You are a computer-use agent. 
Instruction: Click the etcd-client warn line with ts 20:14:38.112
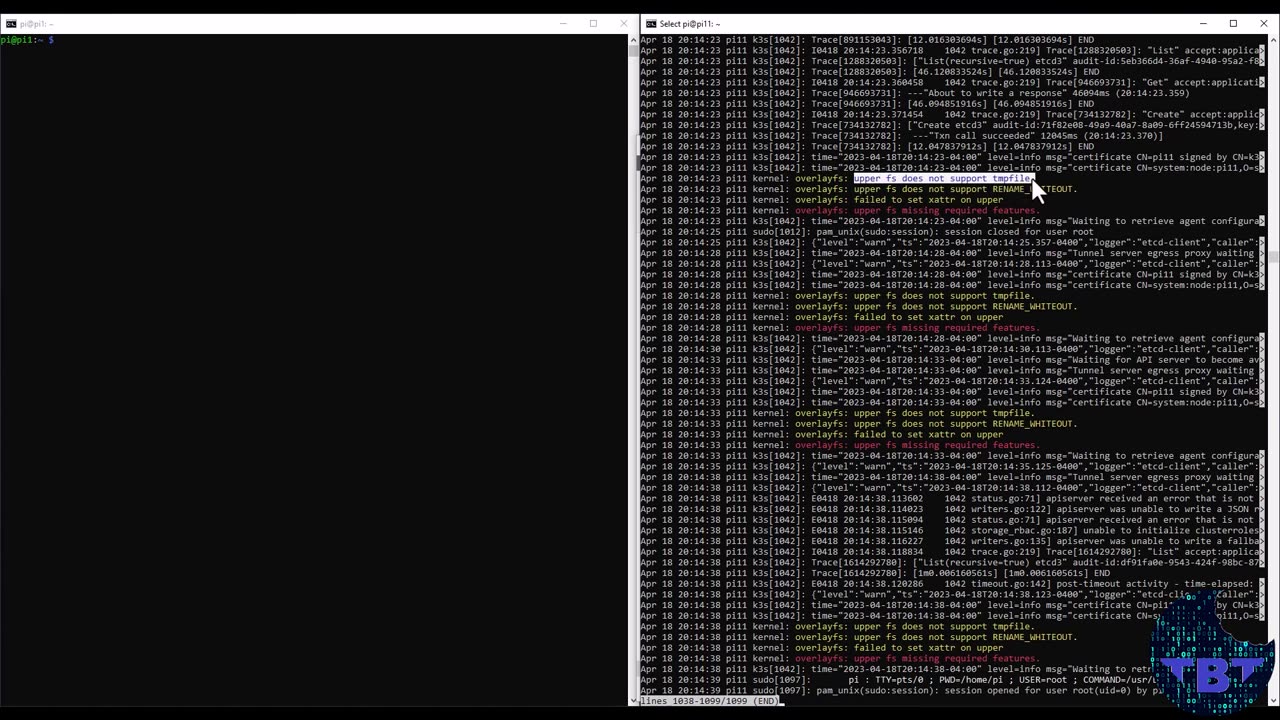point(952,488)
